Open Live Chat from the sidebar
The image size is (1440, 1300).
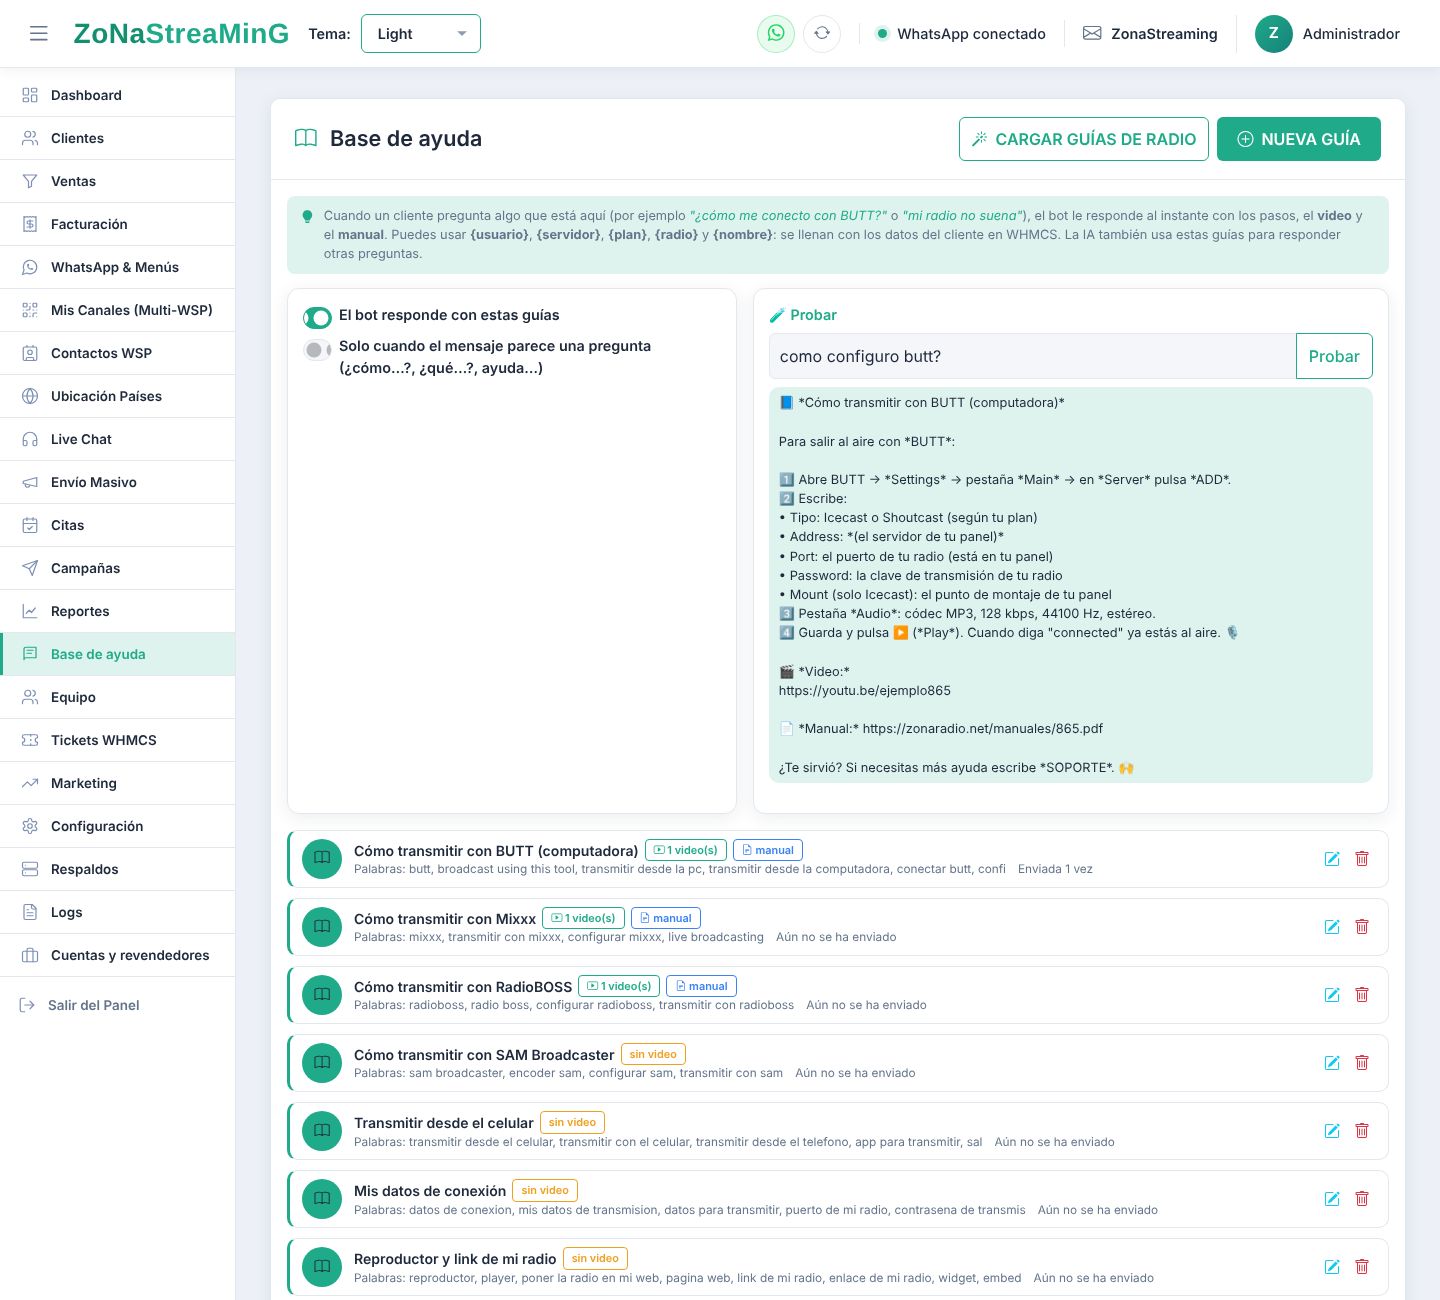click(118, 439)
